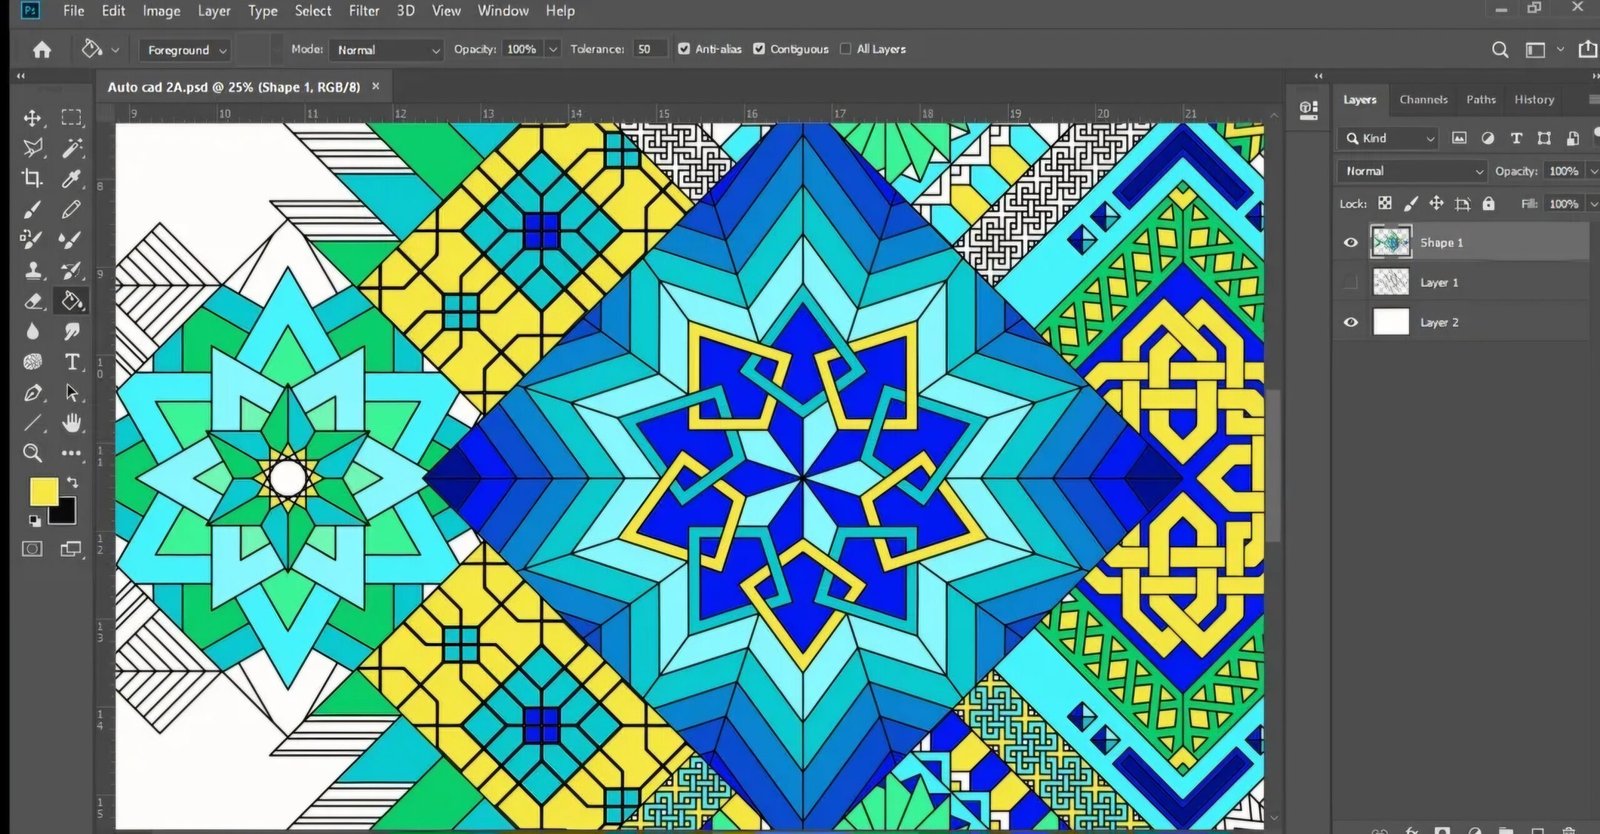Toggle the Contiguous checkbox

[x=759, y=48]
